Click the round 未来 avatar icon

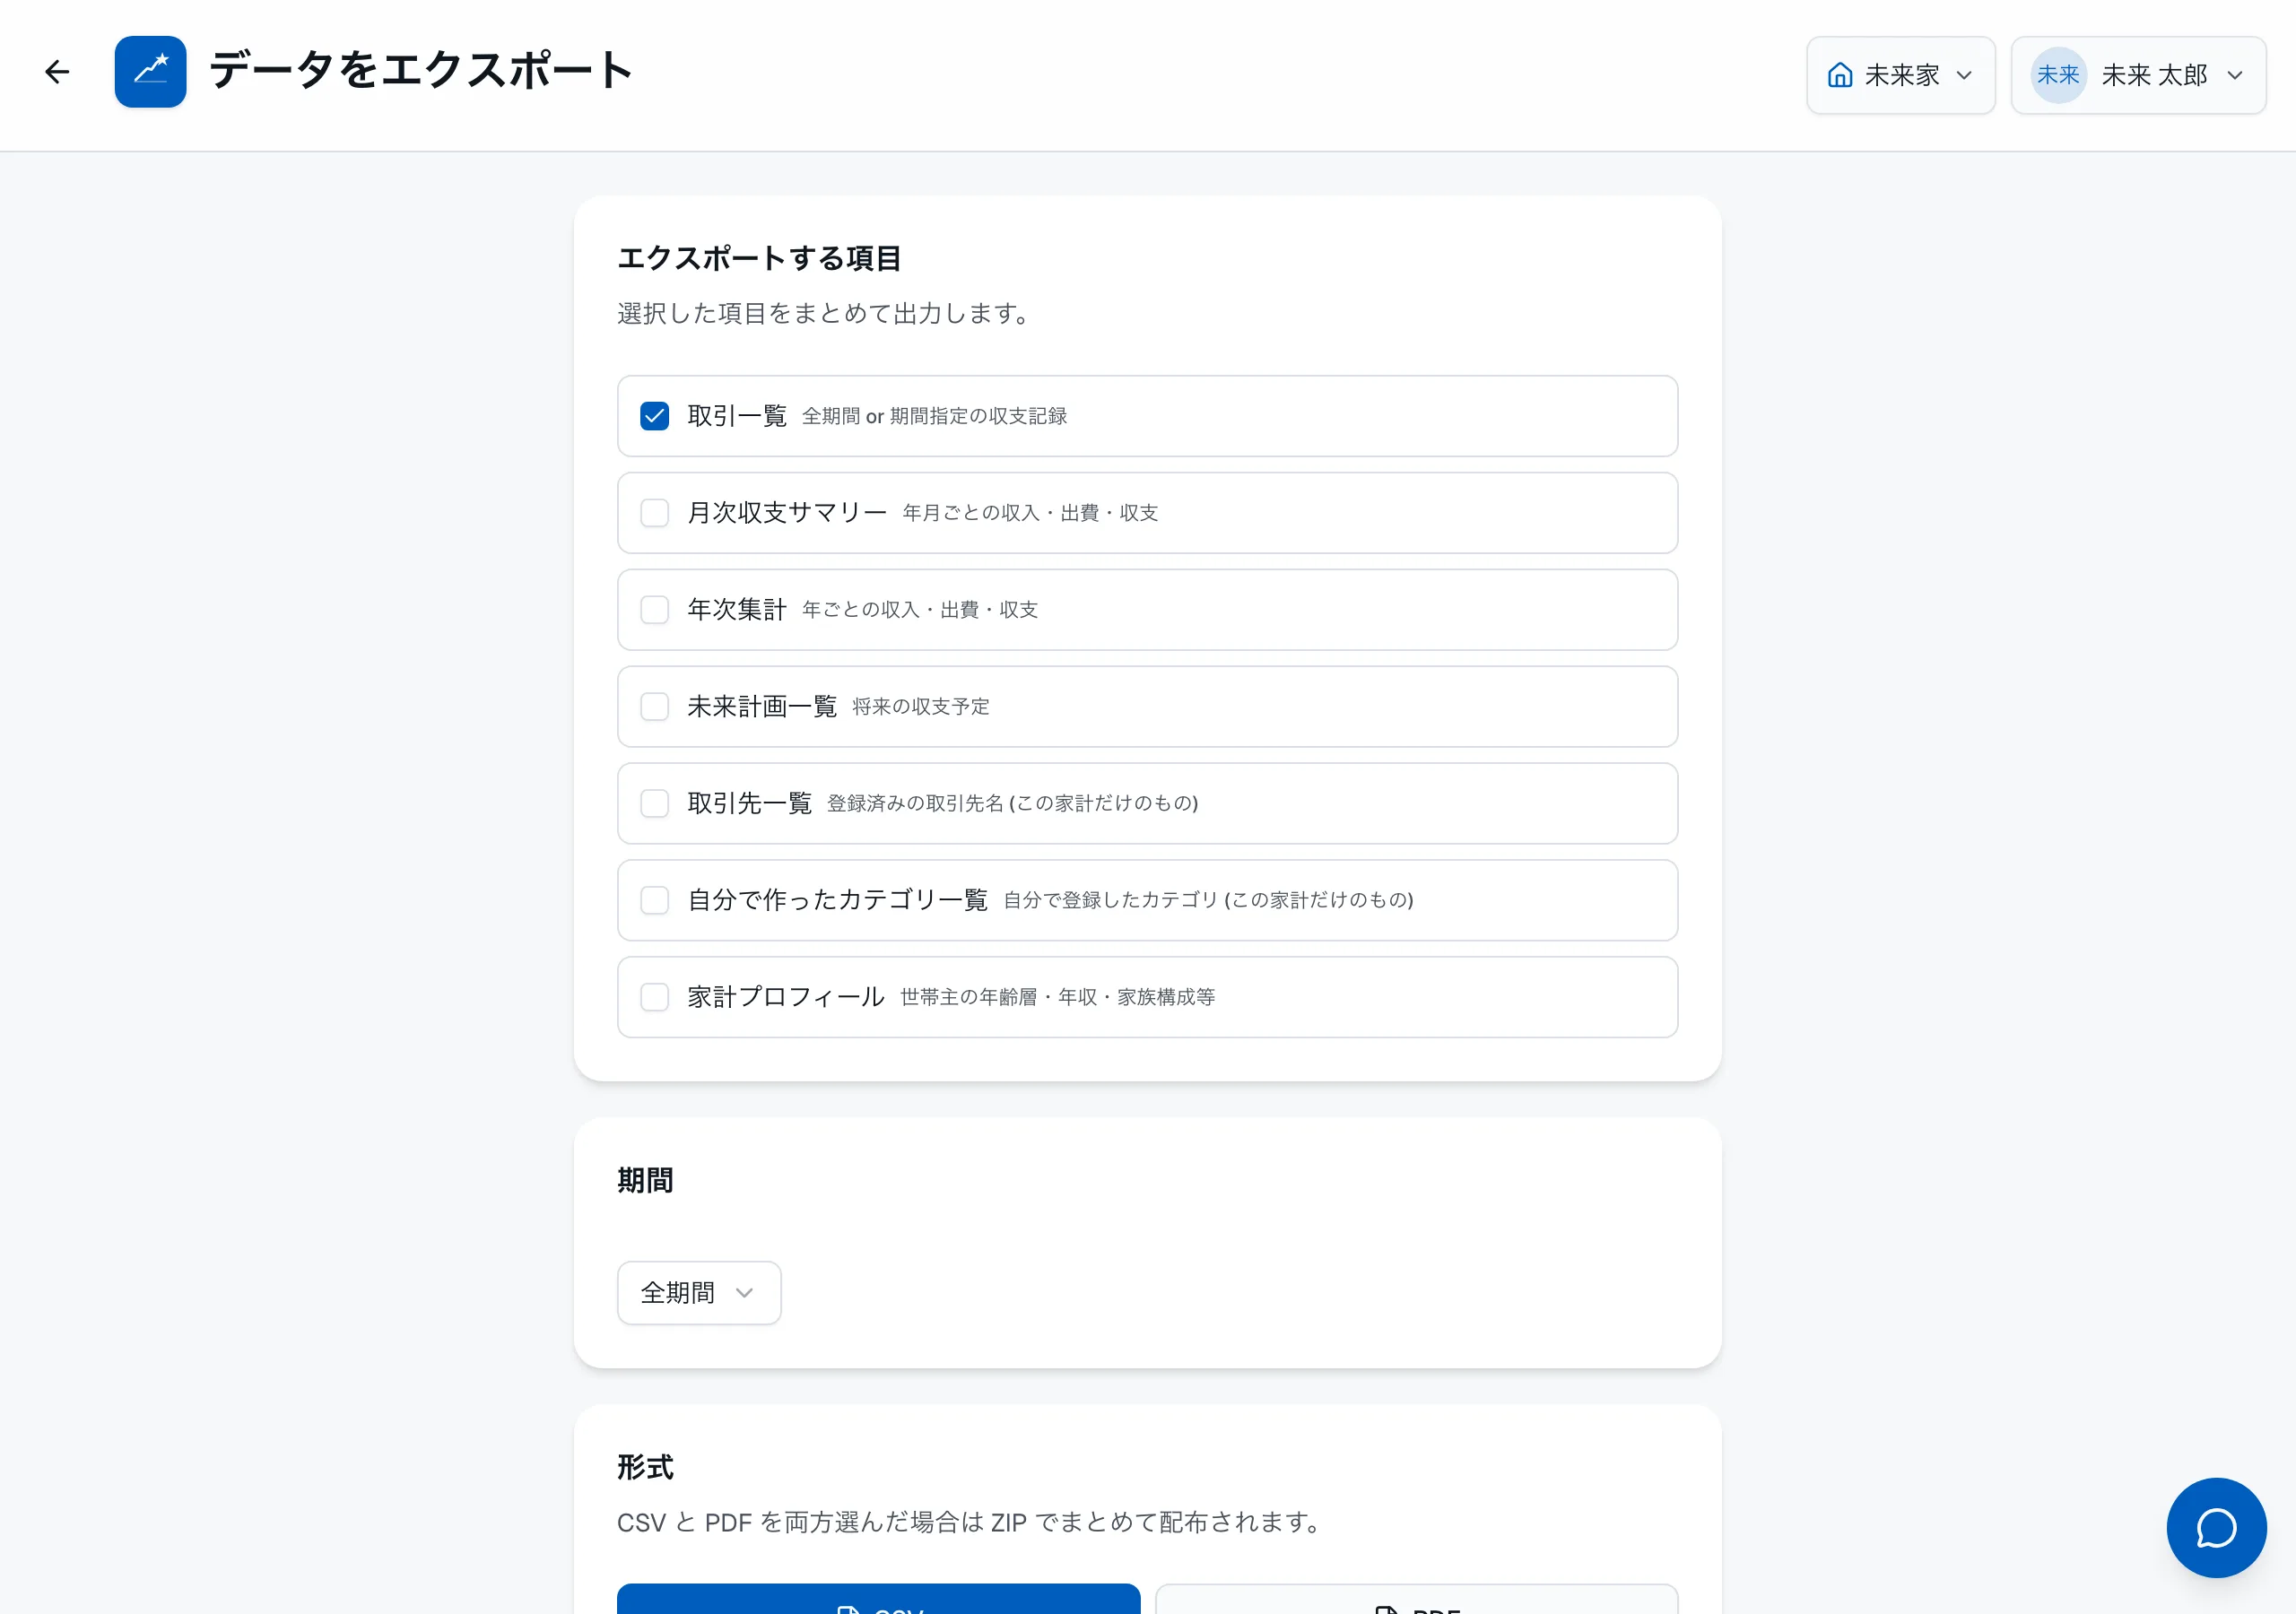point(2058,75)
